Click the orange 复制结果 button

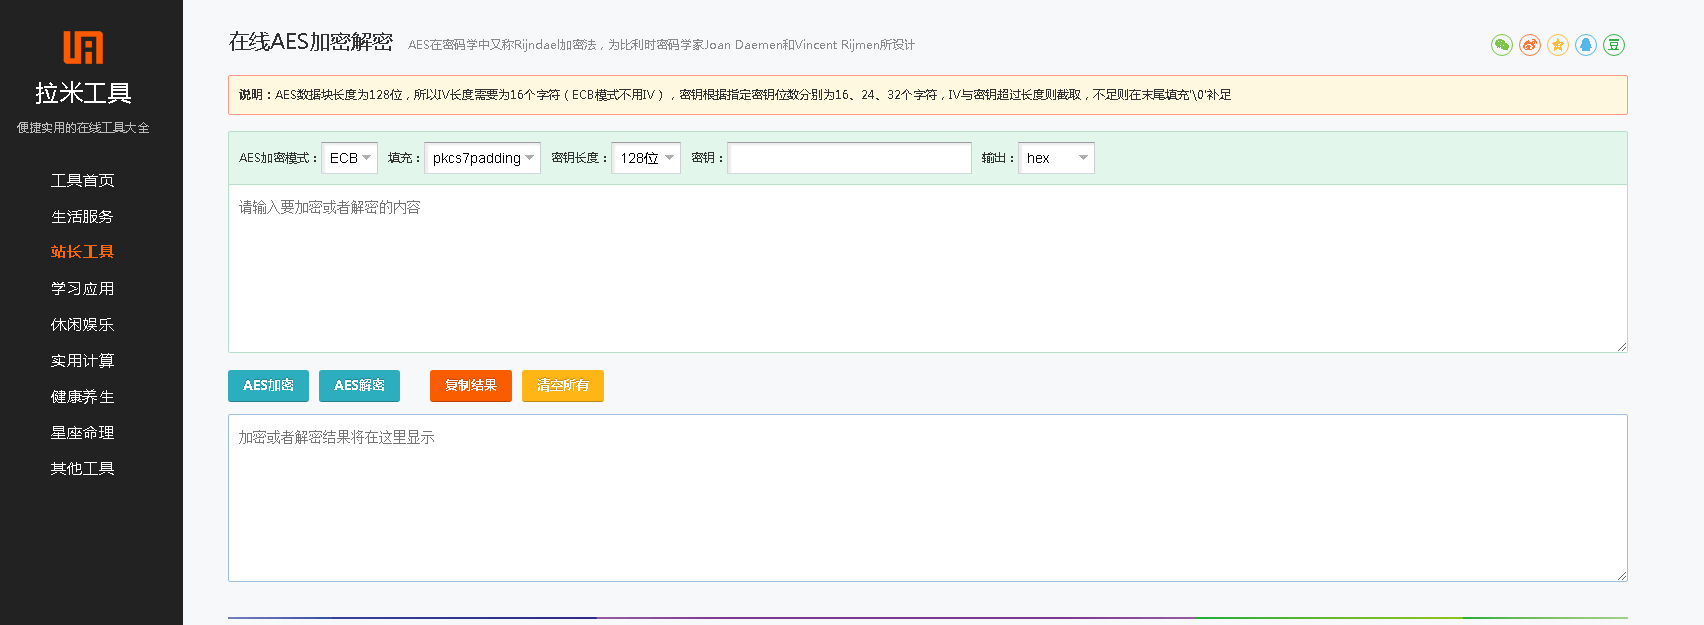point(470,386)
